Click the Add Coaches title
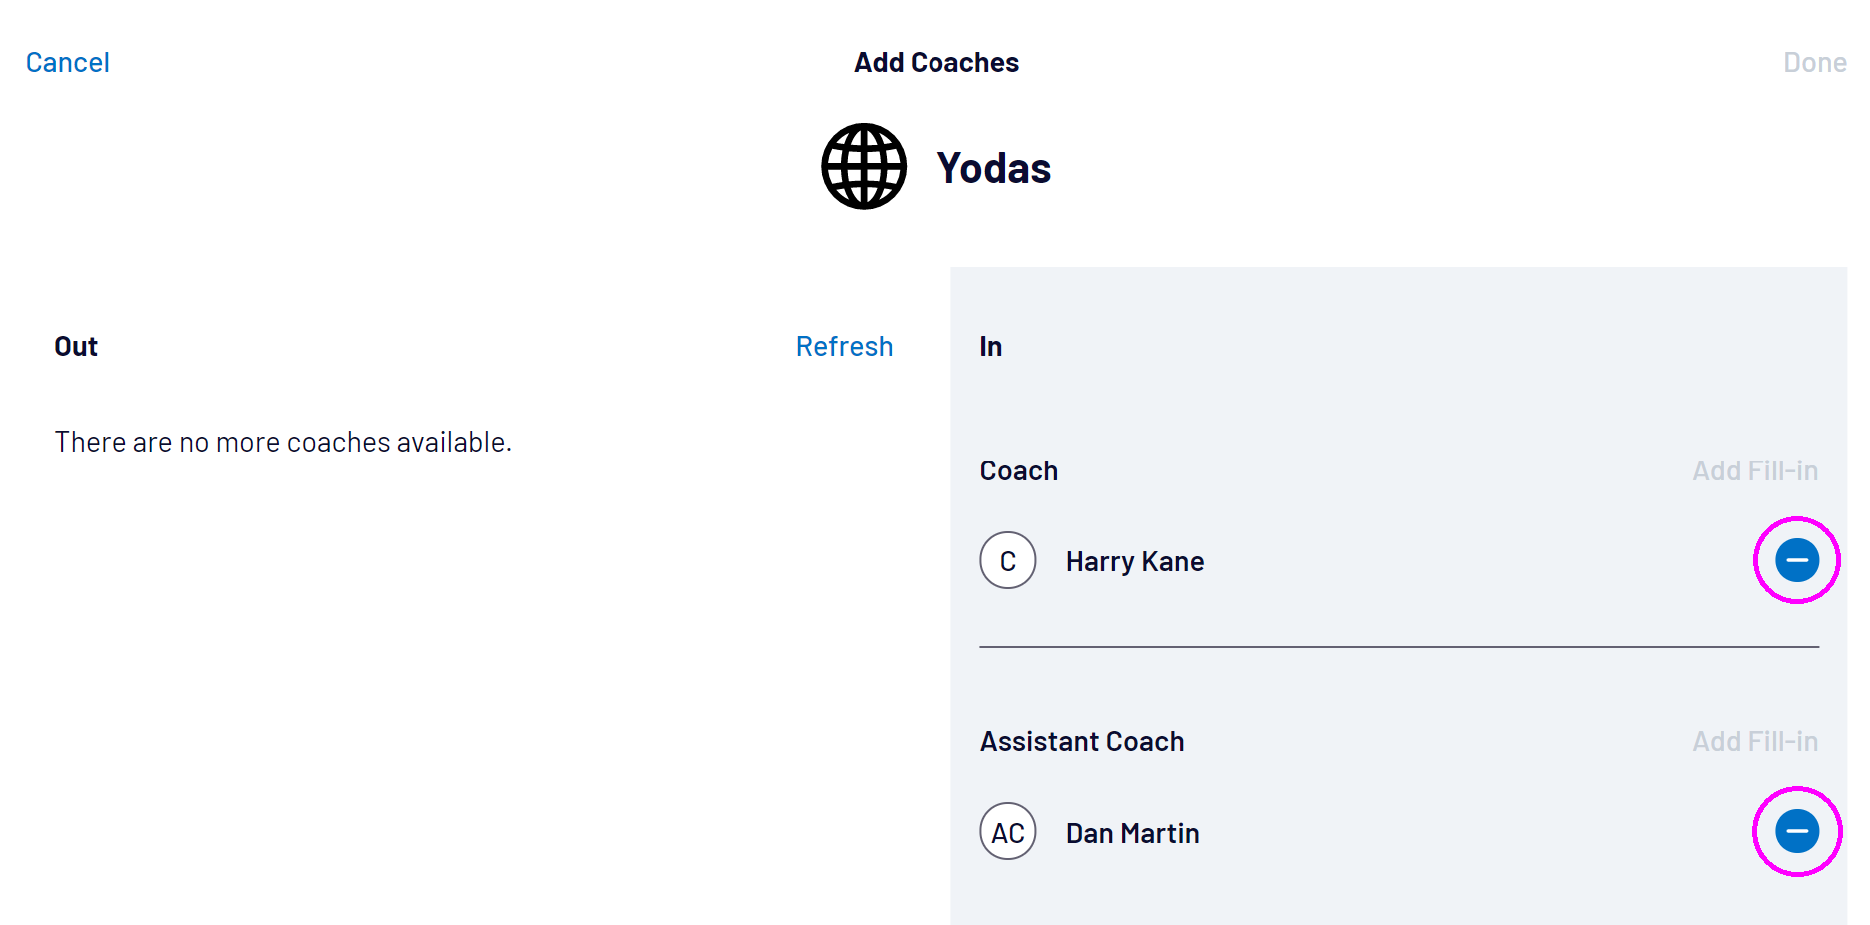 [x=936, y=62]
